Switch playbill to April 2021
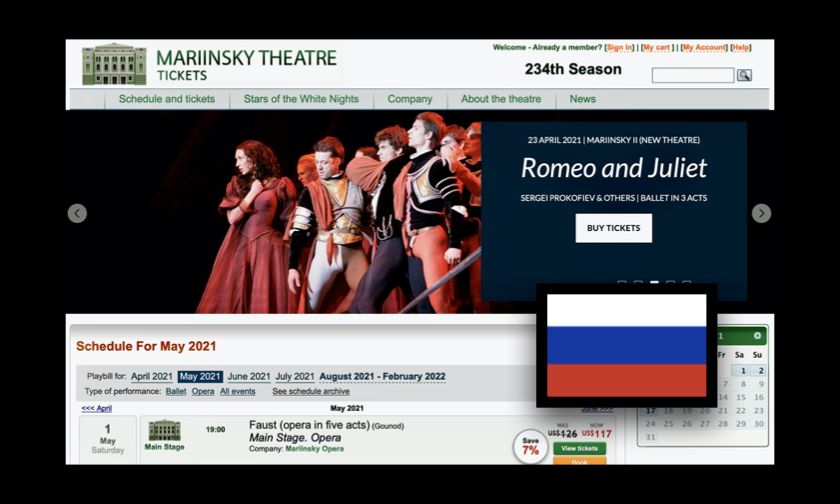Image resolution: width=840 pixels, height=504 pixels. click(x=152, y=377)
